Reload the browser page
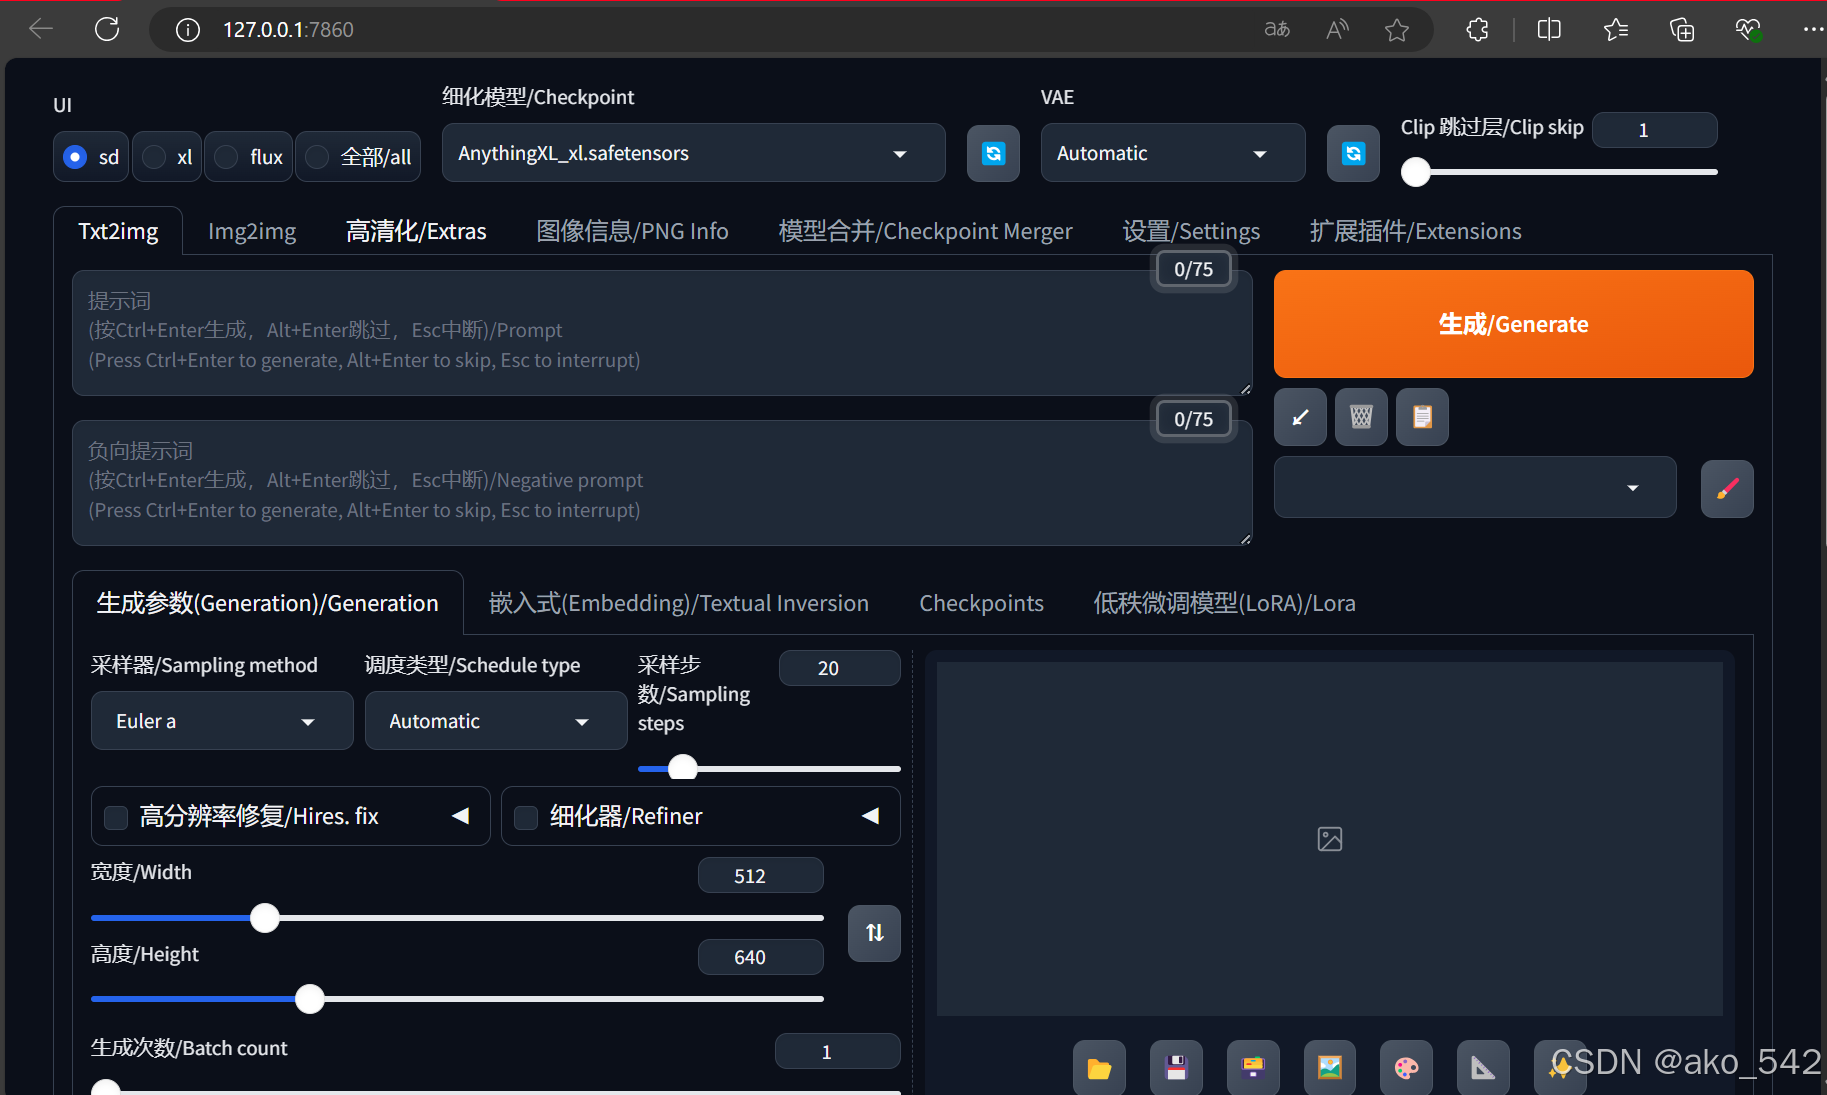Screen dimensions: 1827x1095 click(107, 29)
